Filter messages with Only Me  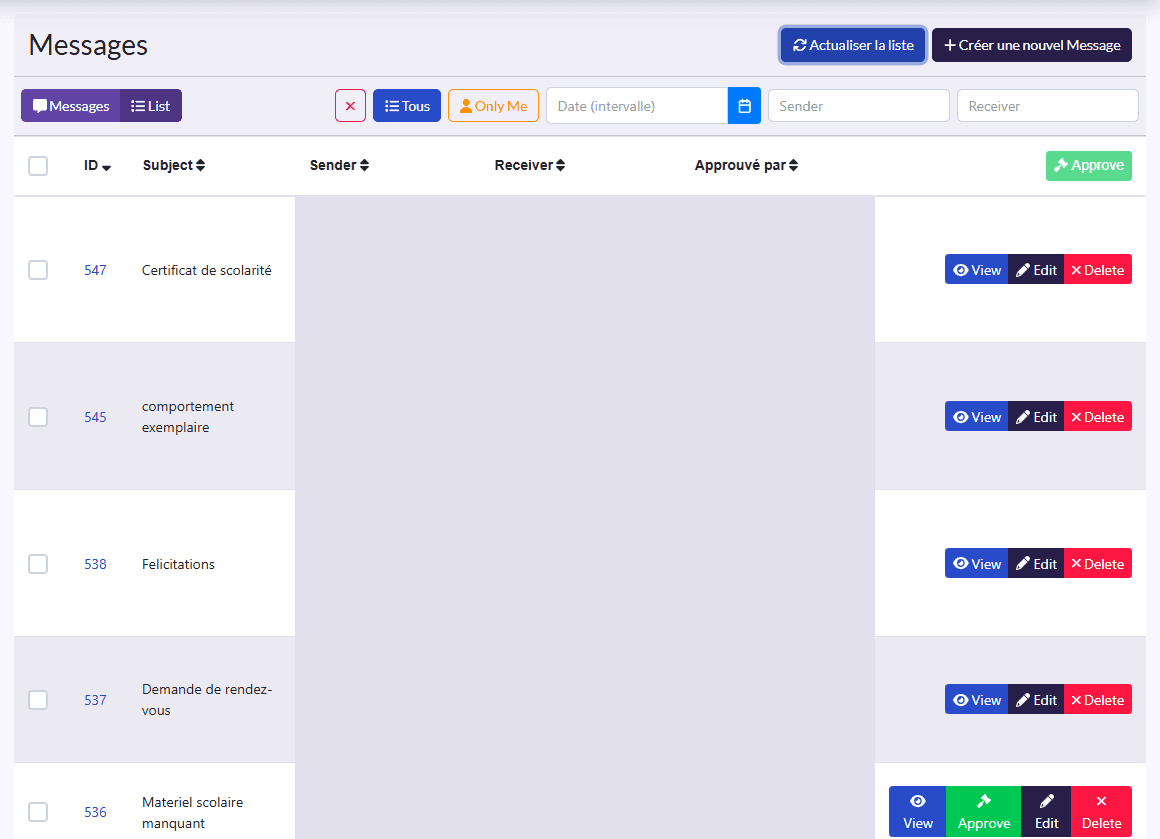[493, 106]
